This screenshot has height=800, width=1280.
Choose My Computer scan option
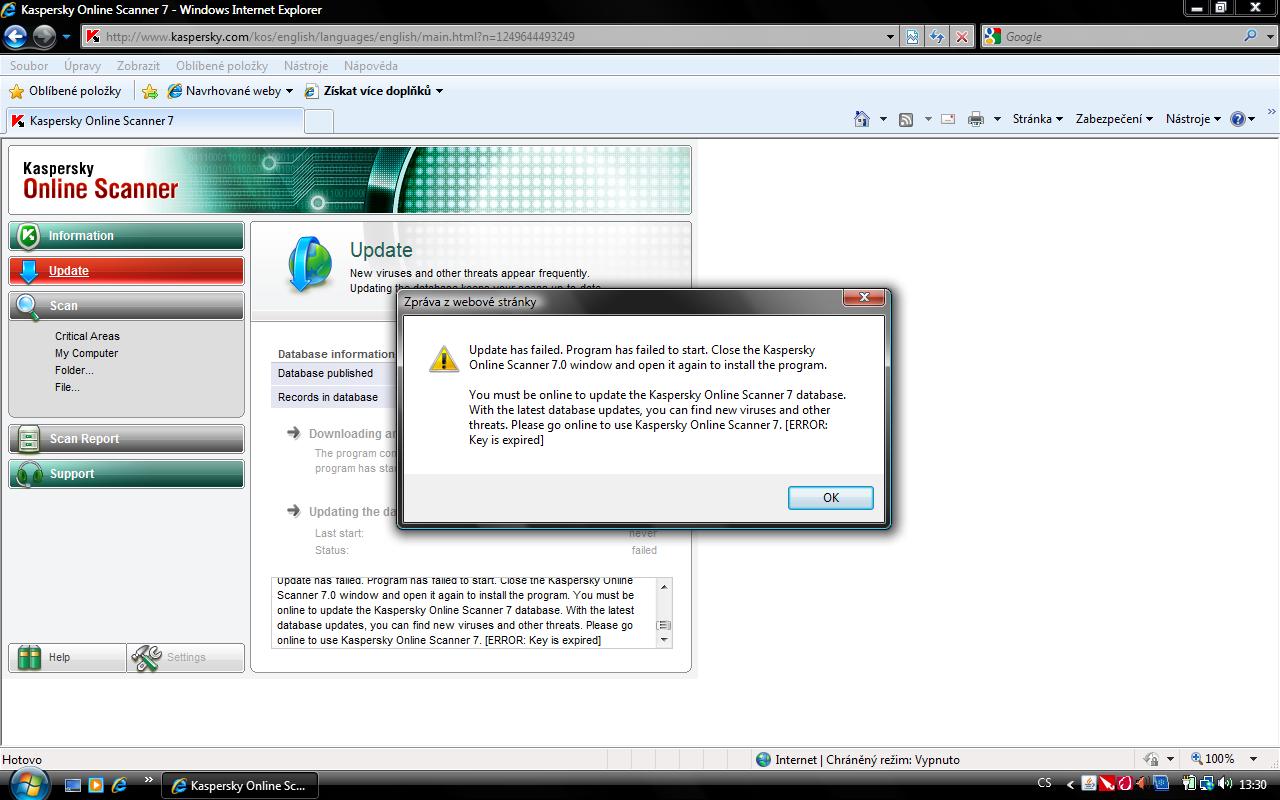tap(86, 353)
